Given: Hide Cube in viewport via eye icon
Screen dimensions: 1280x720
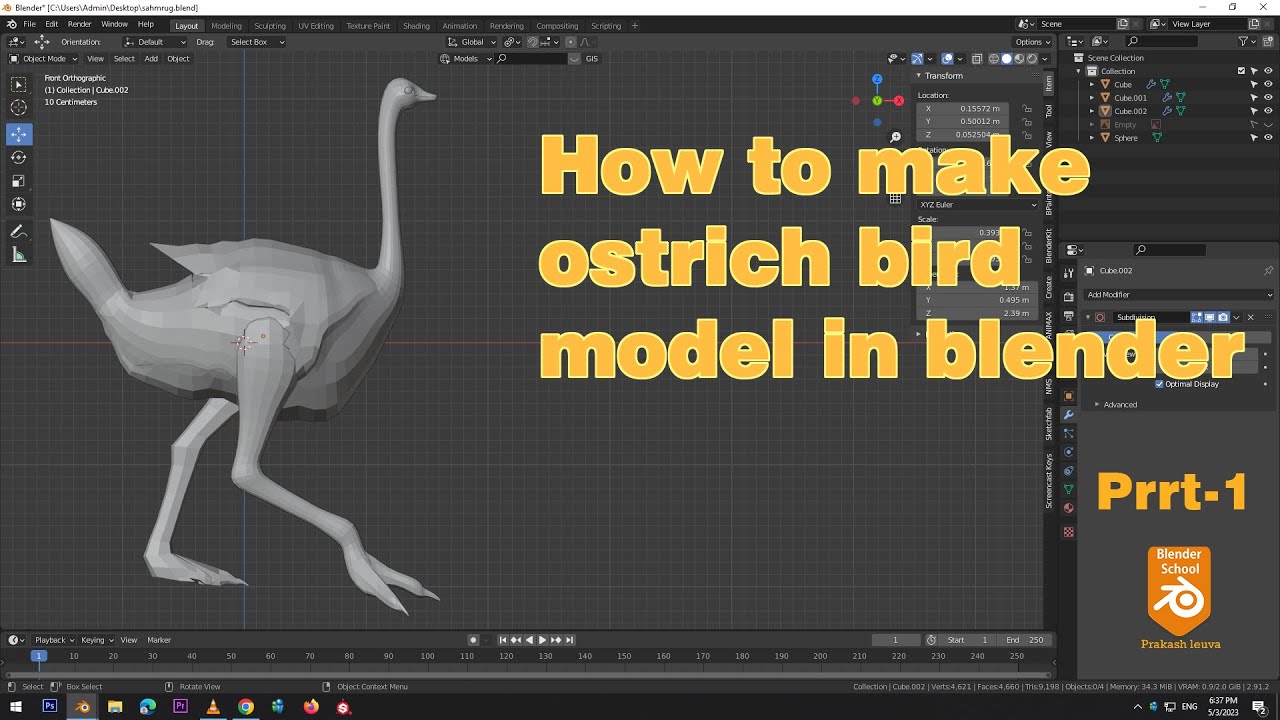Looking at the screenshot, I should pyautogui.click(x=1268, y=85).
